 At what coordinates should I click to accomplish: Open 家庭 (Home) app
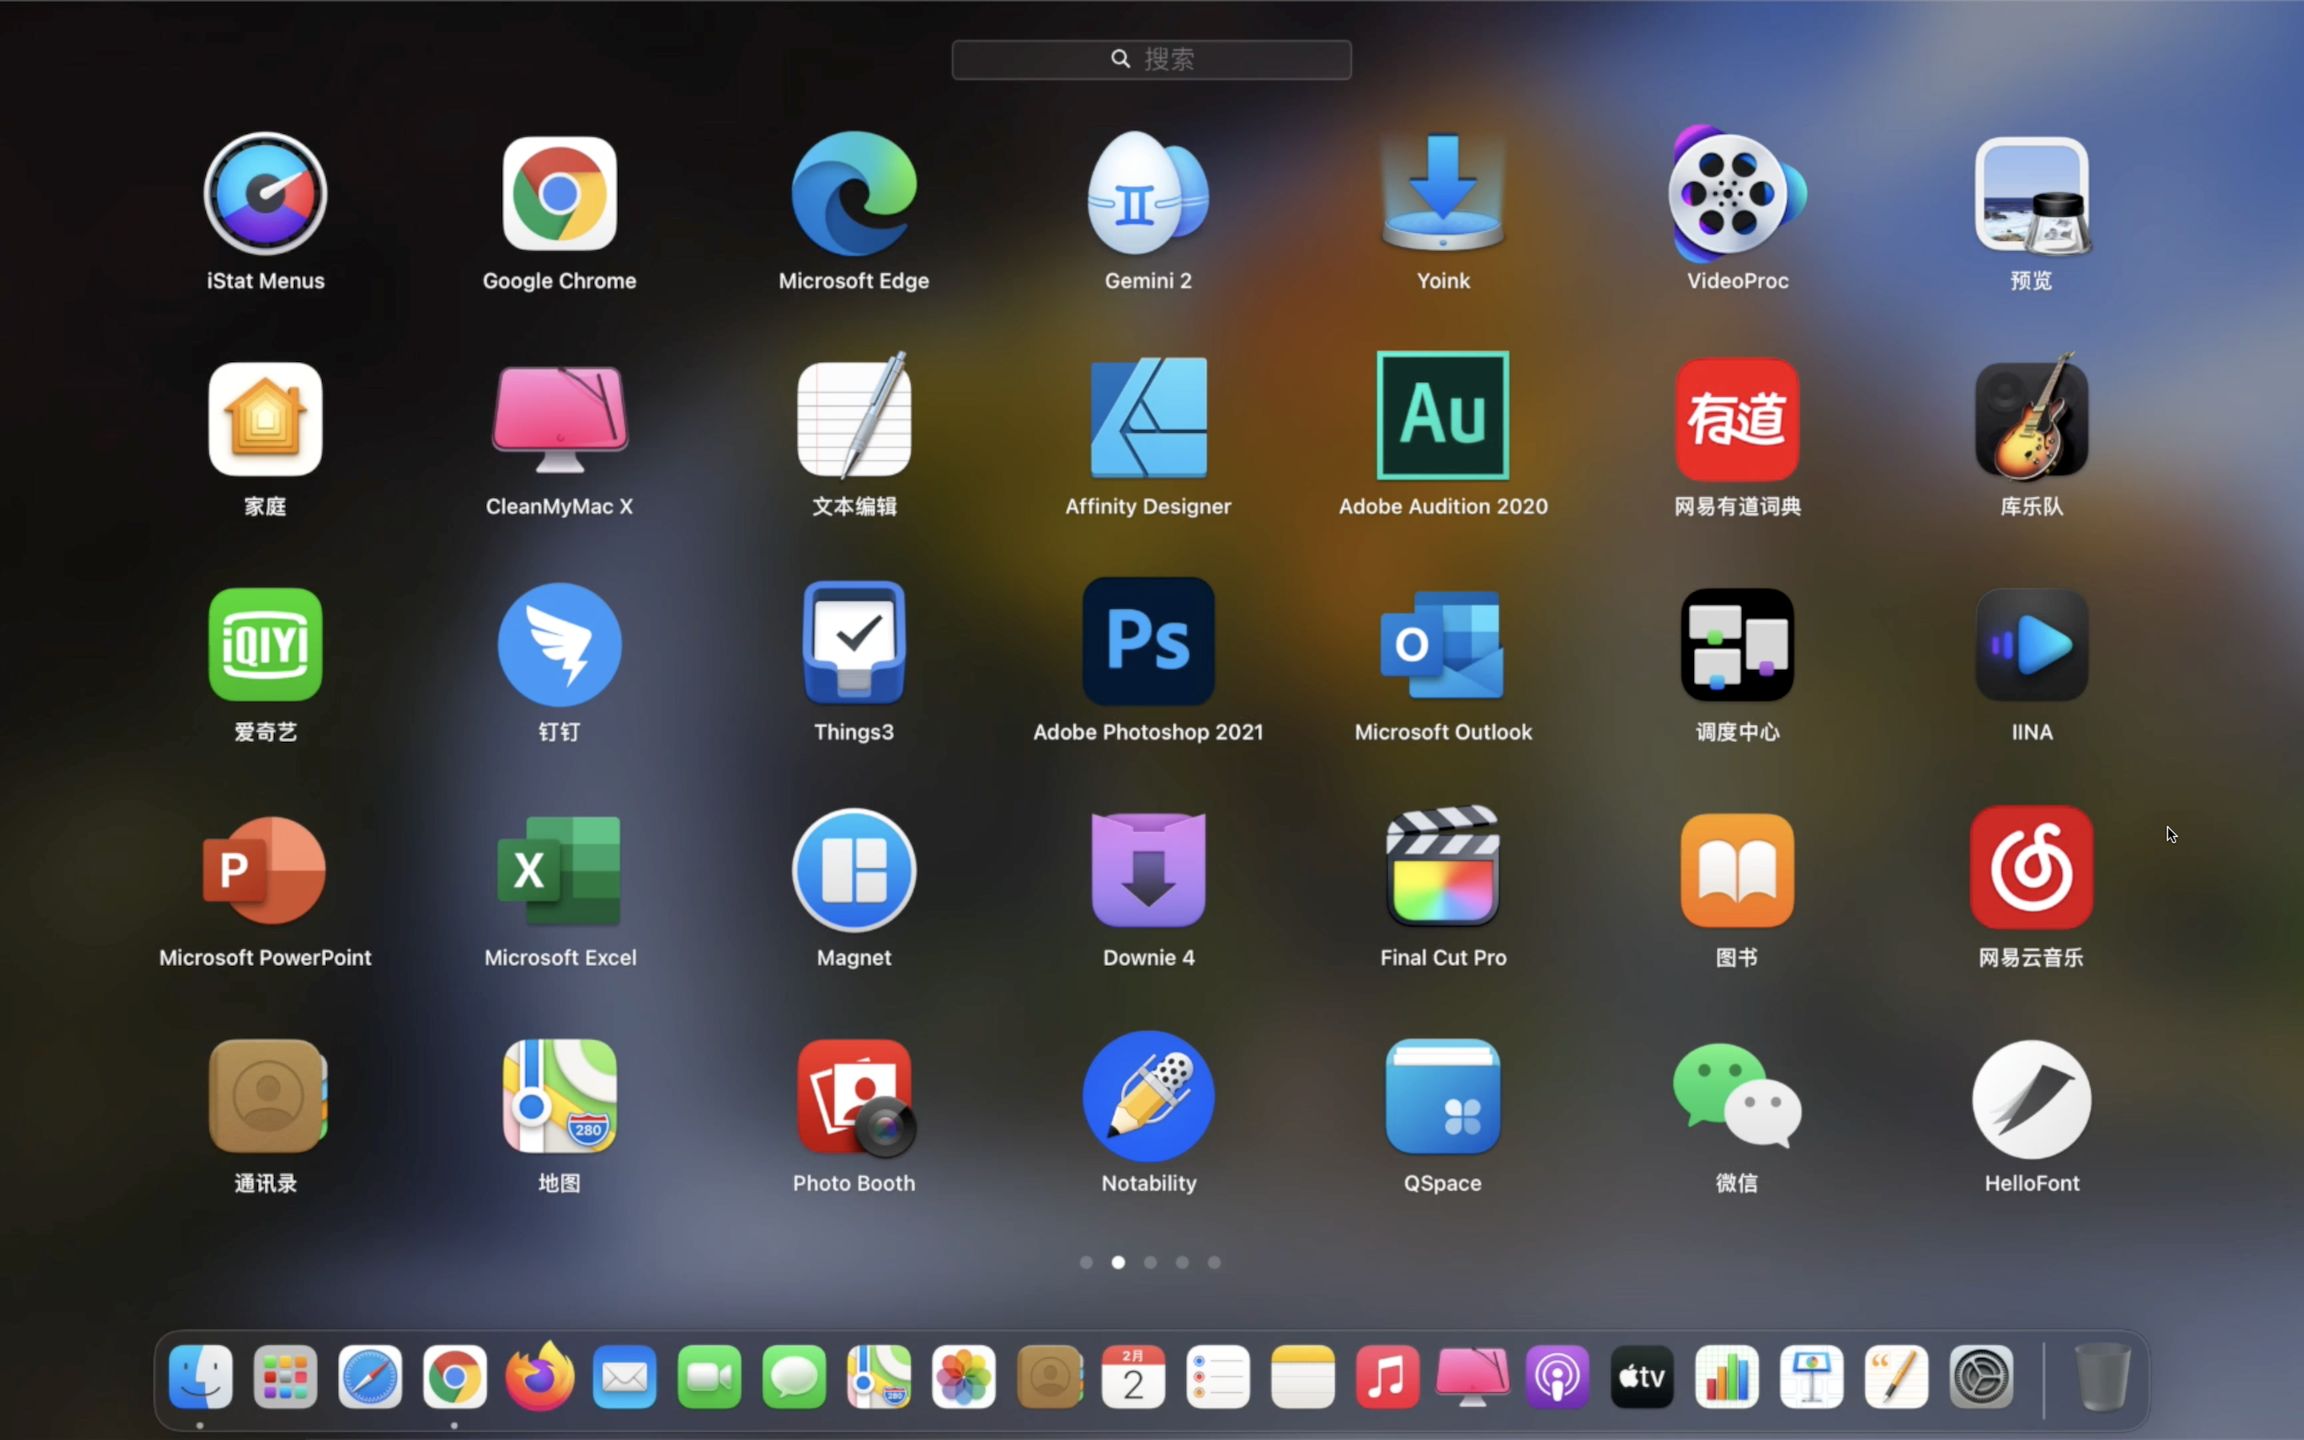[x=265, y=419]
